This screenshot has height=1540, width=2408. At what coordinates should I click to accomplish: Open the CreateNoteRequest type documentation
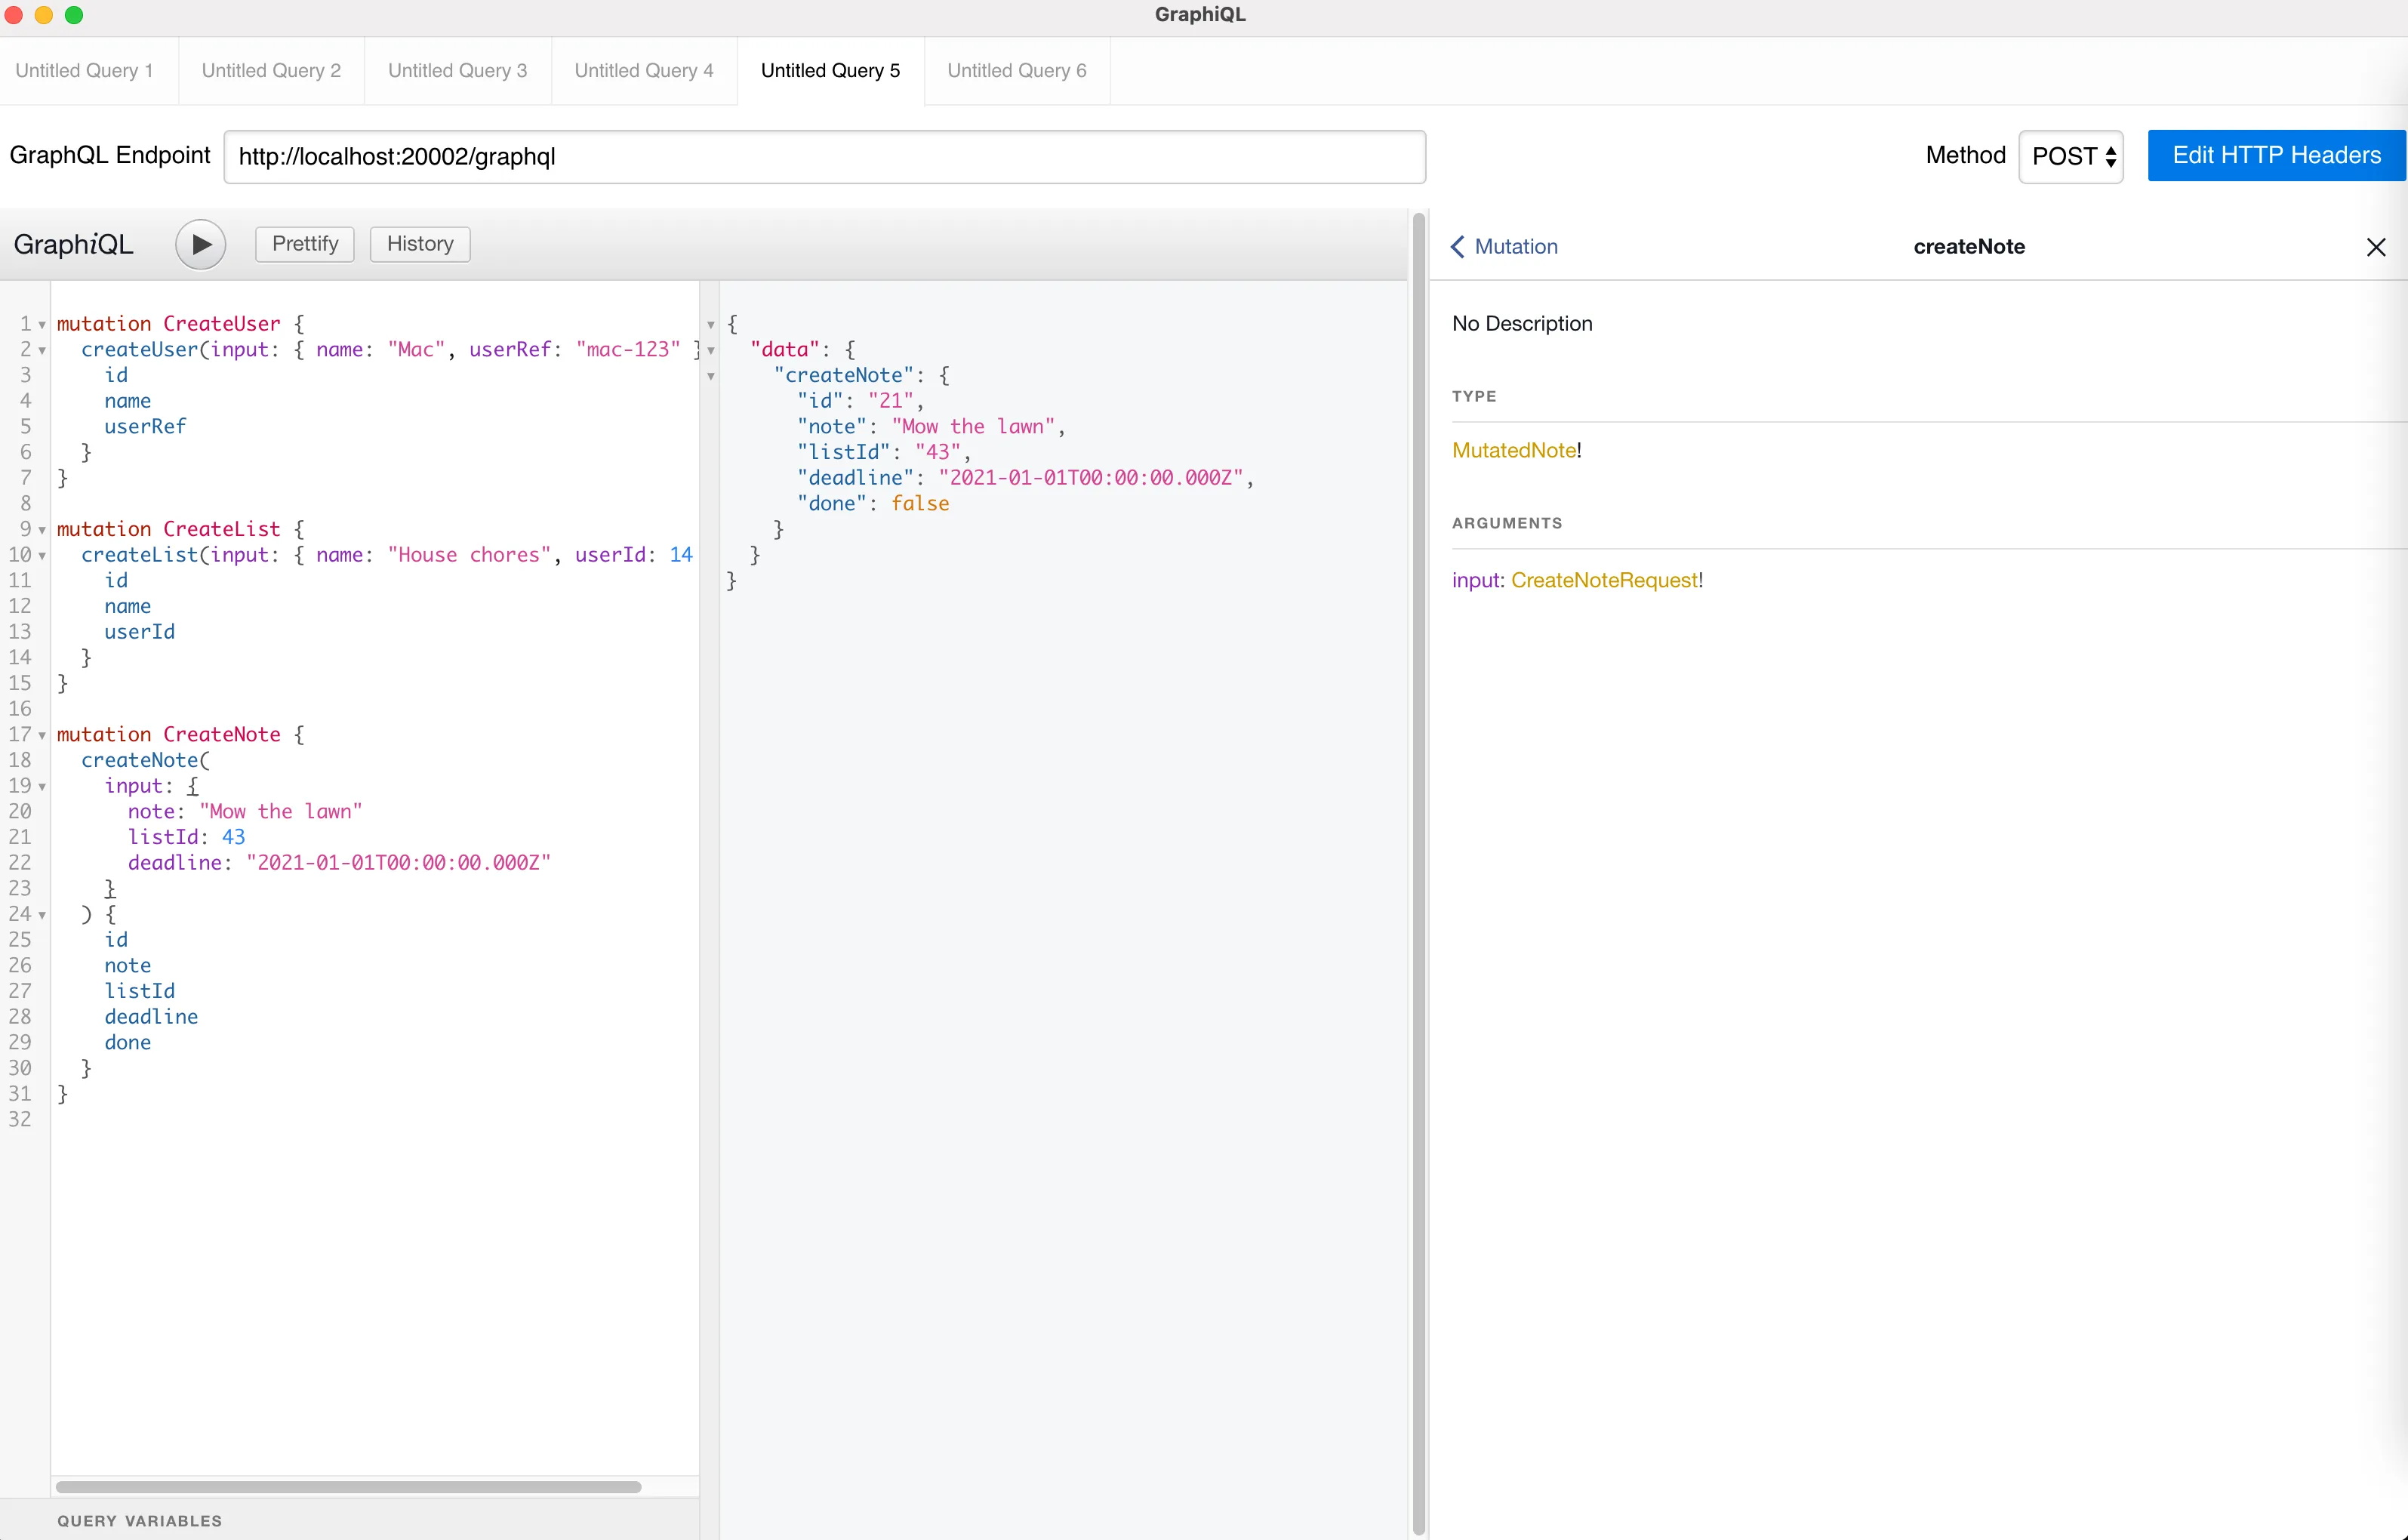[x=1604, y=580]
